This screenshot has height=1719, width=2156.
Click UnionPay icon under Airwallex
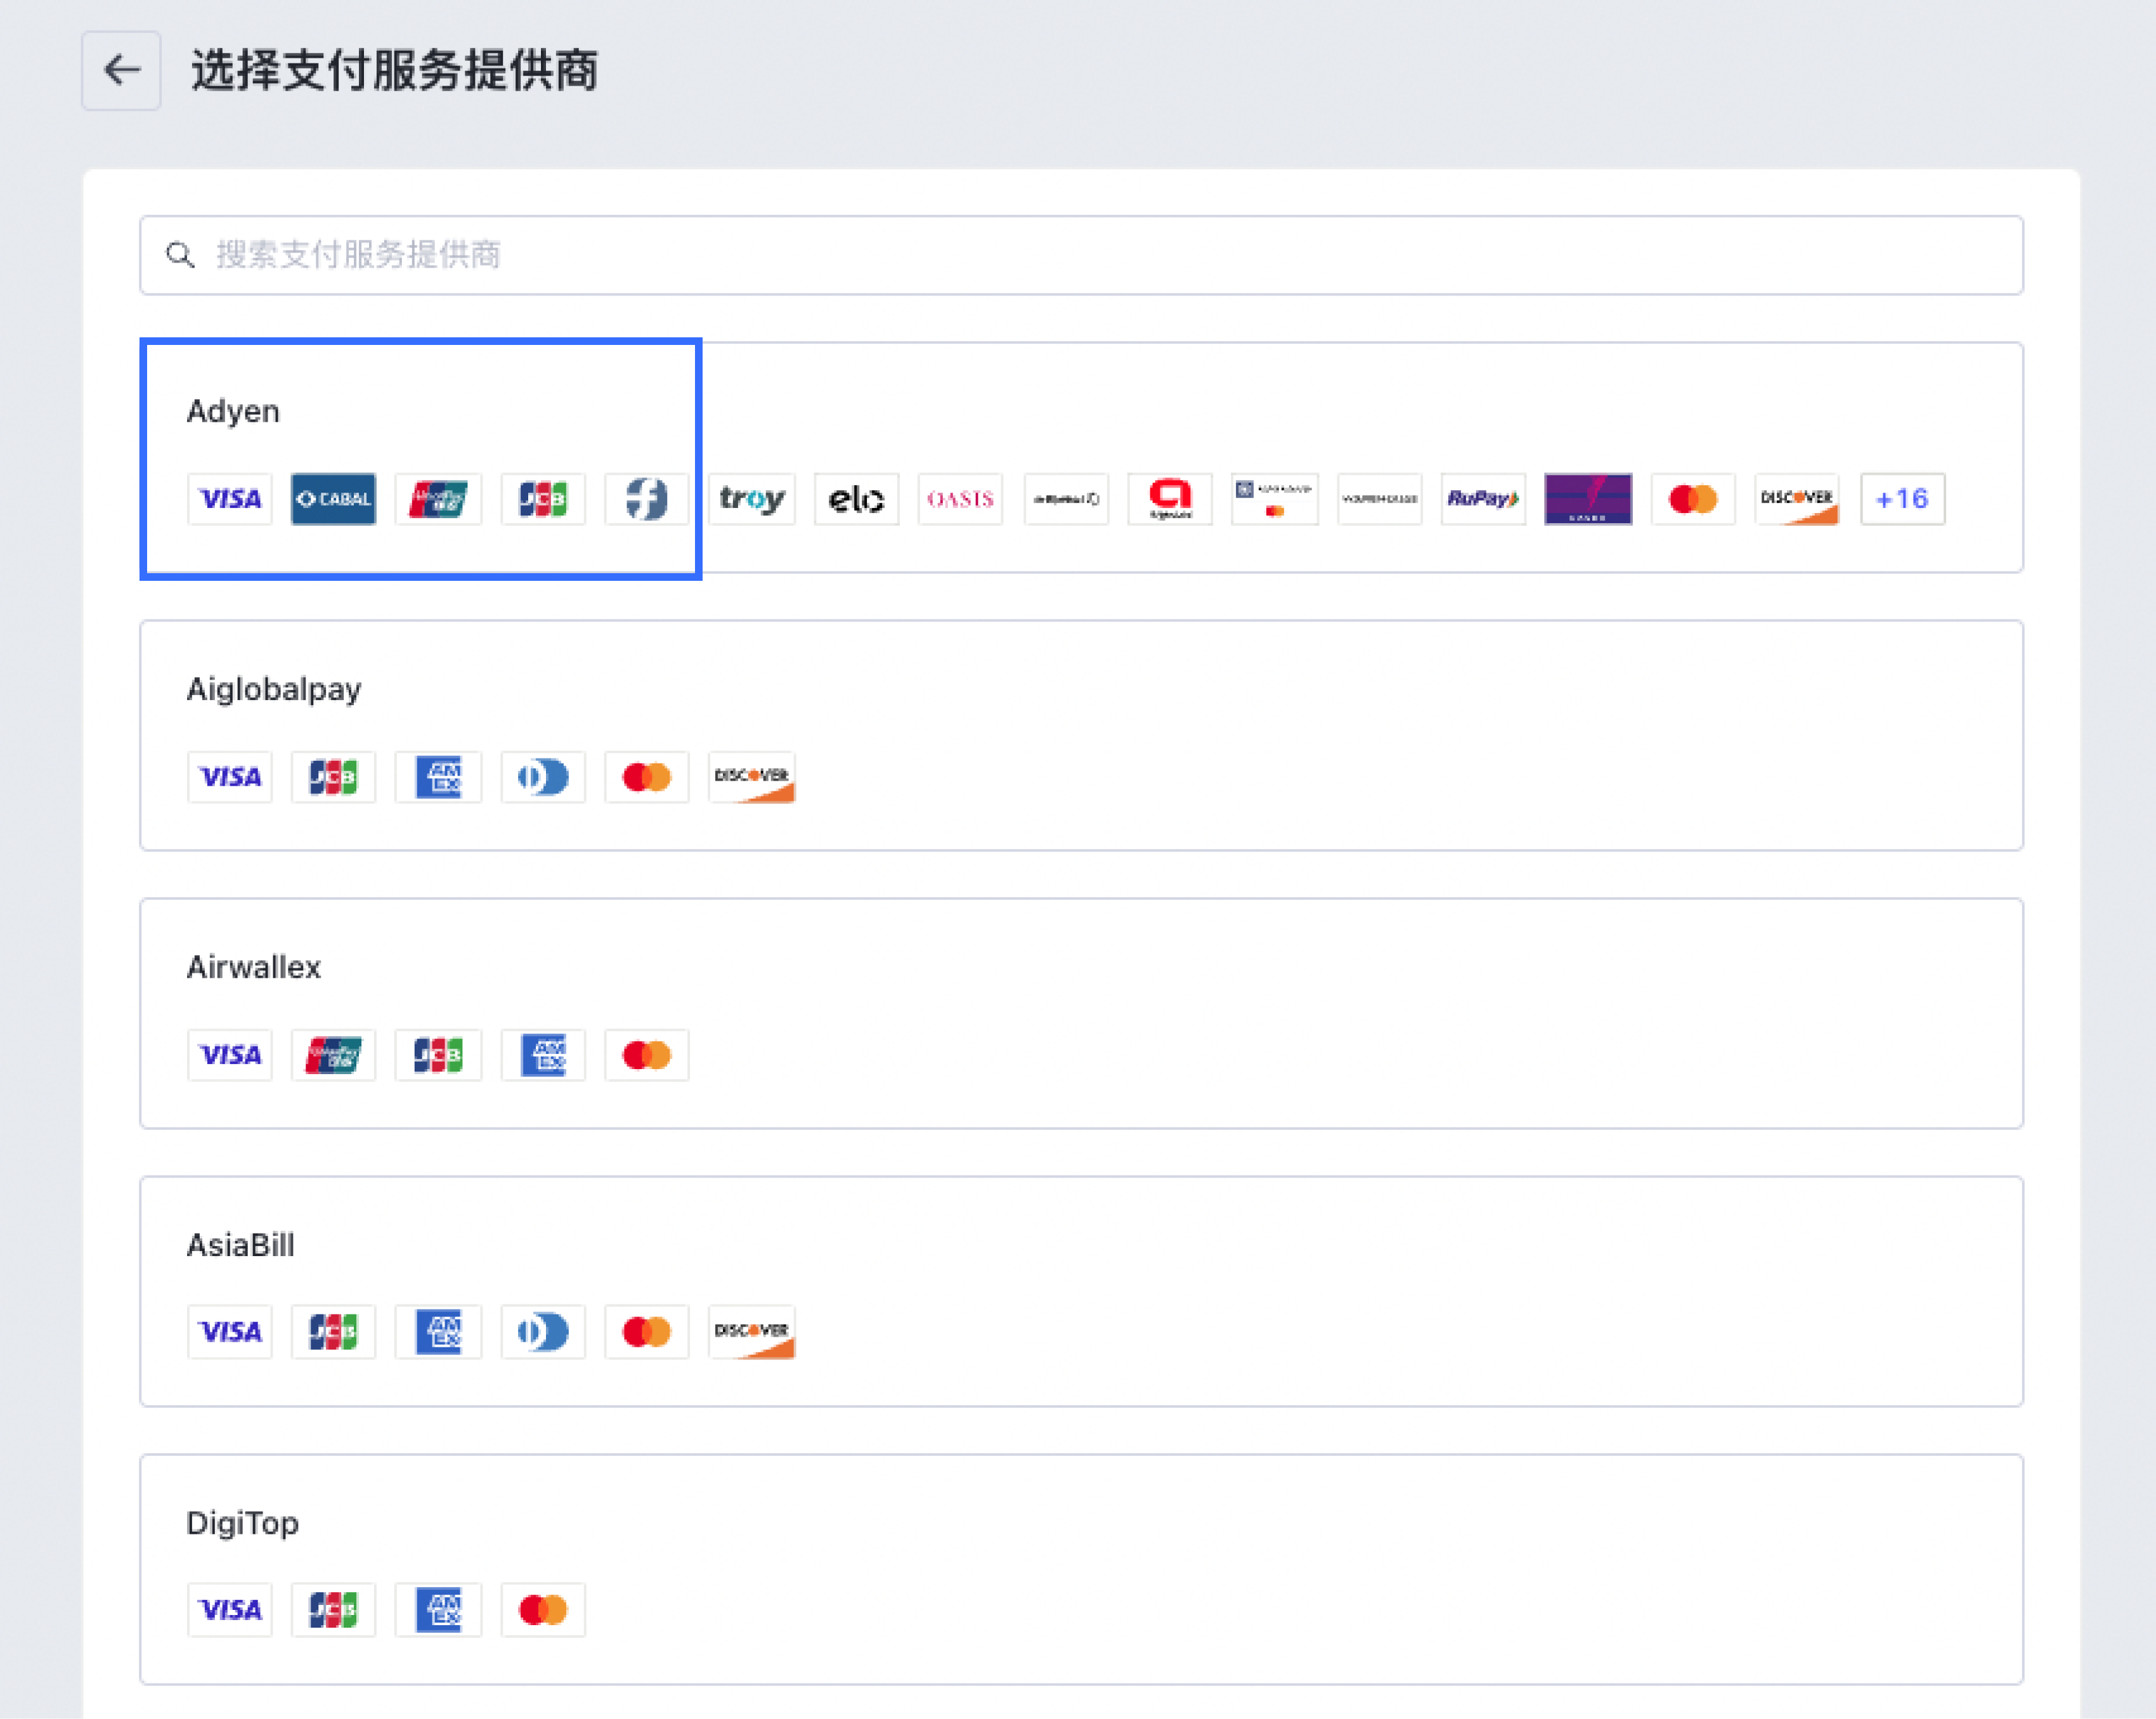(333, 1055)
